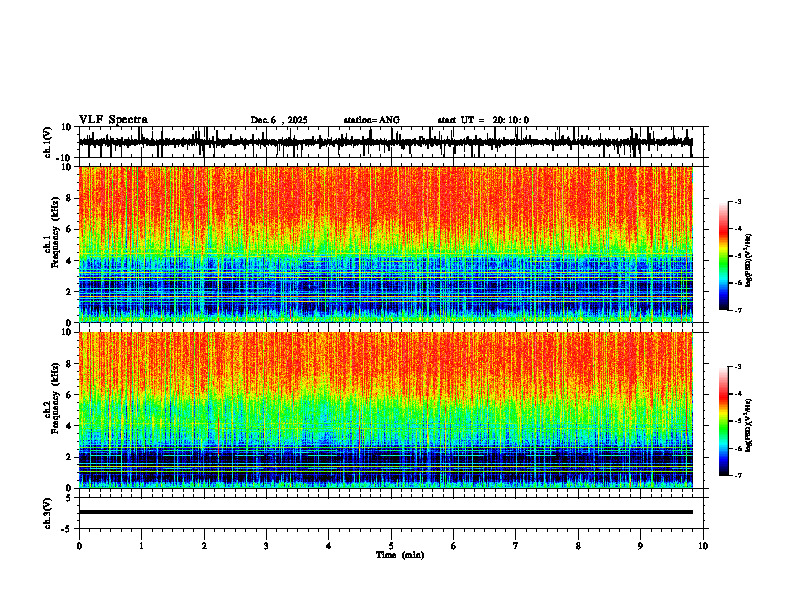Screen dimensions: 792x612
Task: Click the "-10" tick on ch.1(V) axis
Action: click(x=65, y=158)
